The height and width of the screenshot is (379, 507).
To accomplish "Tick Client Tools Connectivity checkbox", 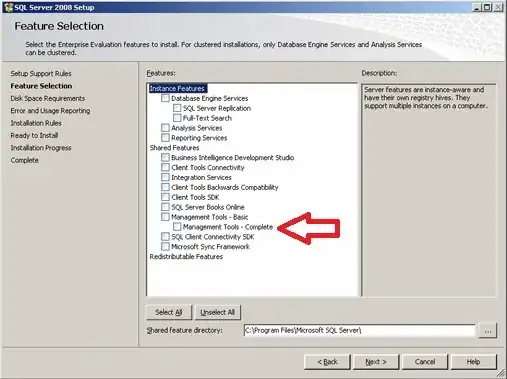I will tap(165, 167).
